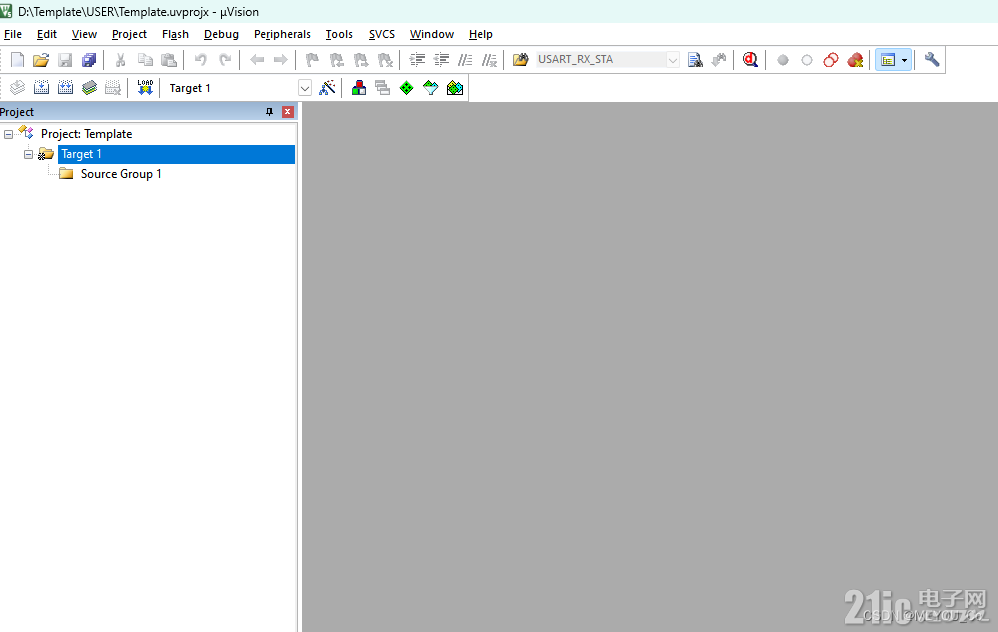Create a new file from toolbar
998x632 pixels.
pyautogui.click(x=17, y=60)
